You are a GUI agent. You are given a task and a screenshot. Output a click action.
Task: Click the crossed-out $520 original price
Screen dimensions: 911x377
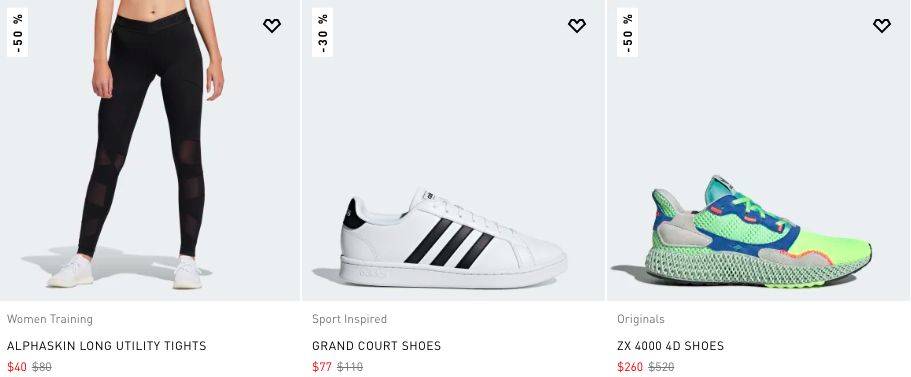(661, 367)
